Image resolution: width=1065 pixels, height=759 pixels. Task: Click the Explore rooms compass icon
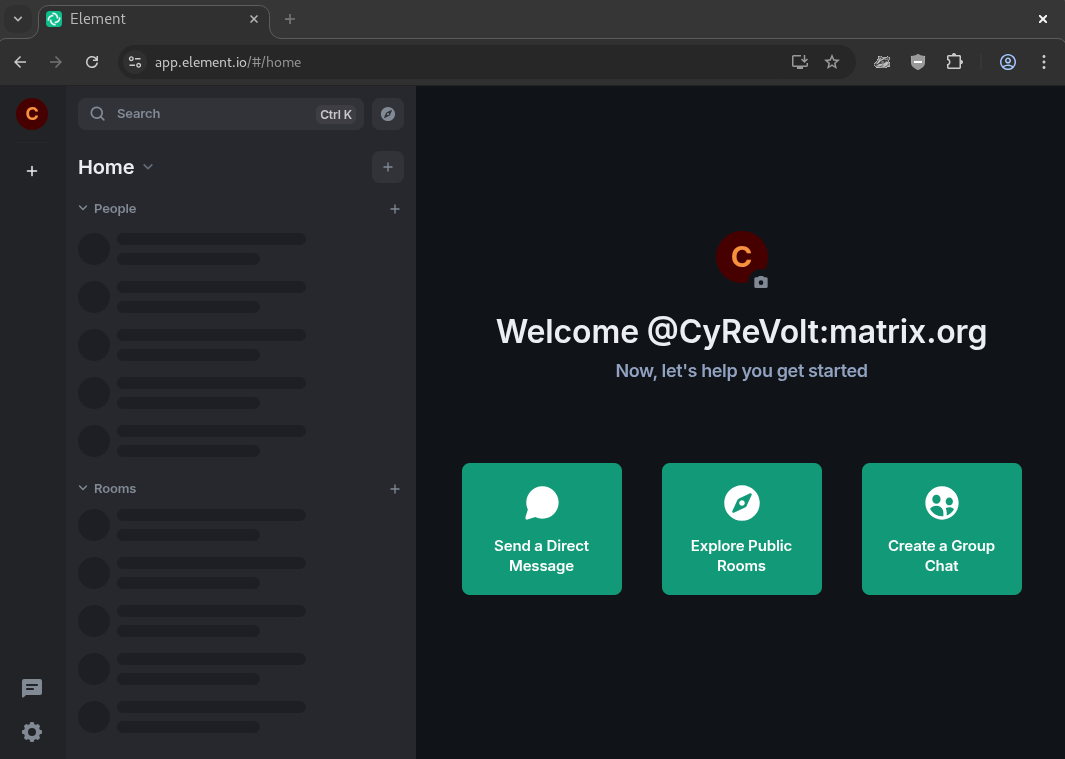click(388, 113)
